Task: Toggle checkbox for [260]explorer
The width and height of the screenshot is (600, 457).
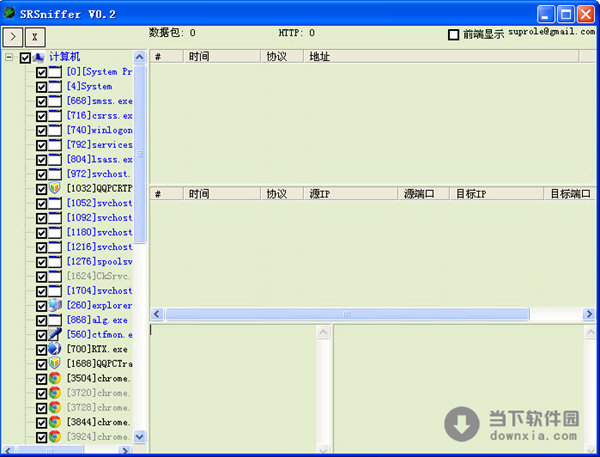Action: (x=41, y=305)
